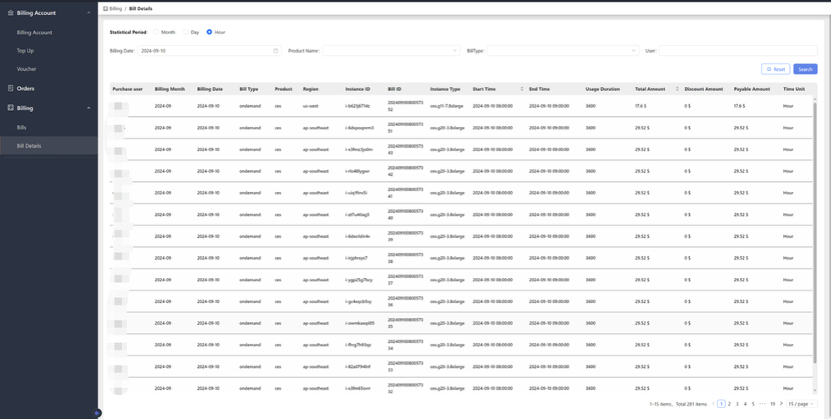Click Billing link in breadcrumb
This screenshot has height=420, width=832.
tap(116, 8)
